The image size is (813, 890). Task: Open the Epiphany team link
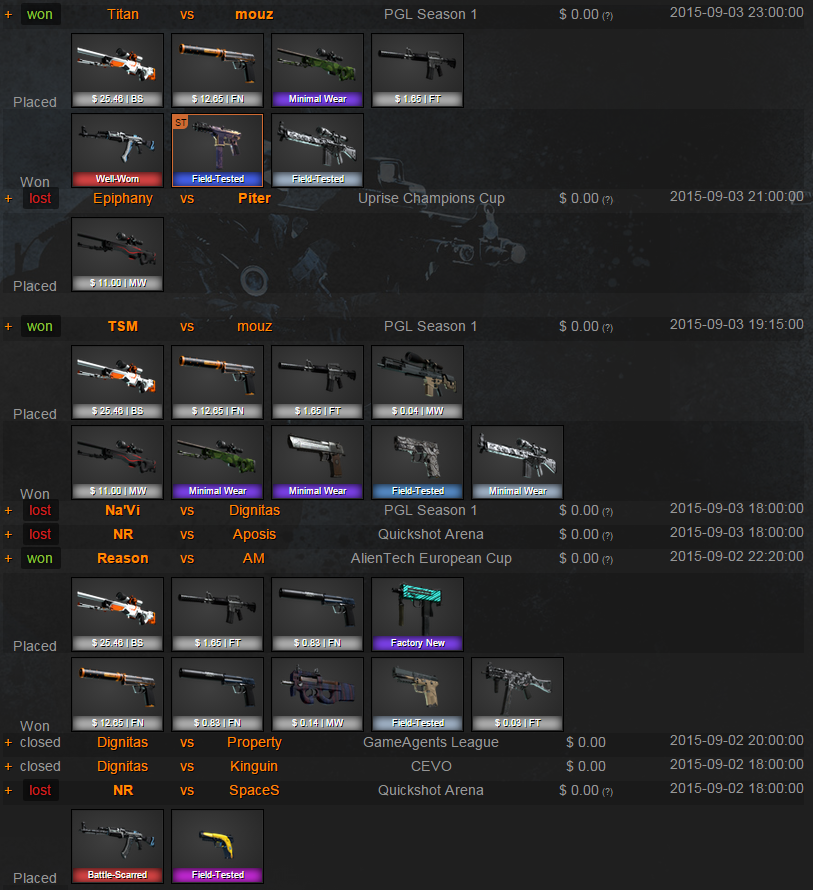(123, 199)
